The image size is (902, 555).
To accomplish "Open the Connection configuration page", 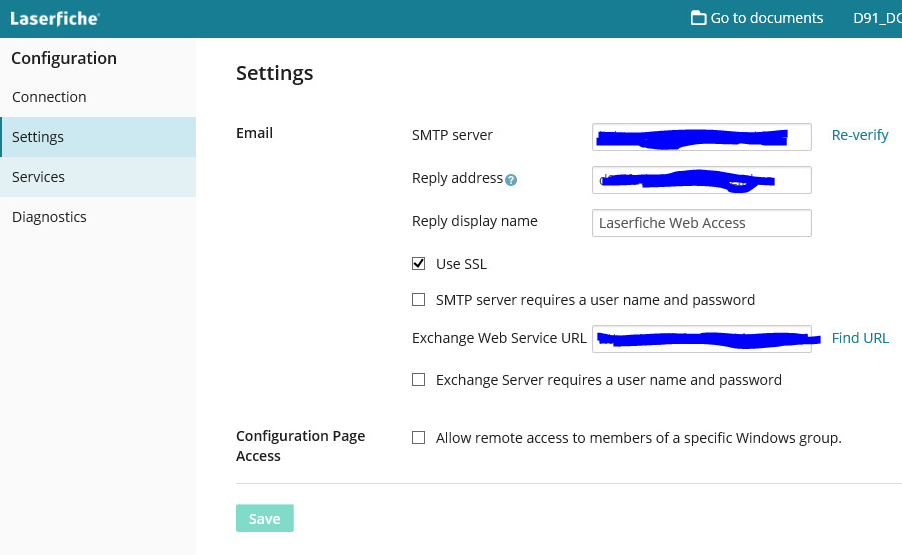I will [x=98, y=97].
